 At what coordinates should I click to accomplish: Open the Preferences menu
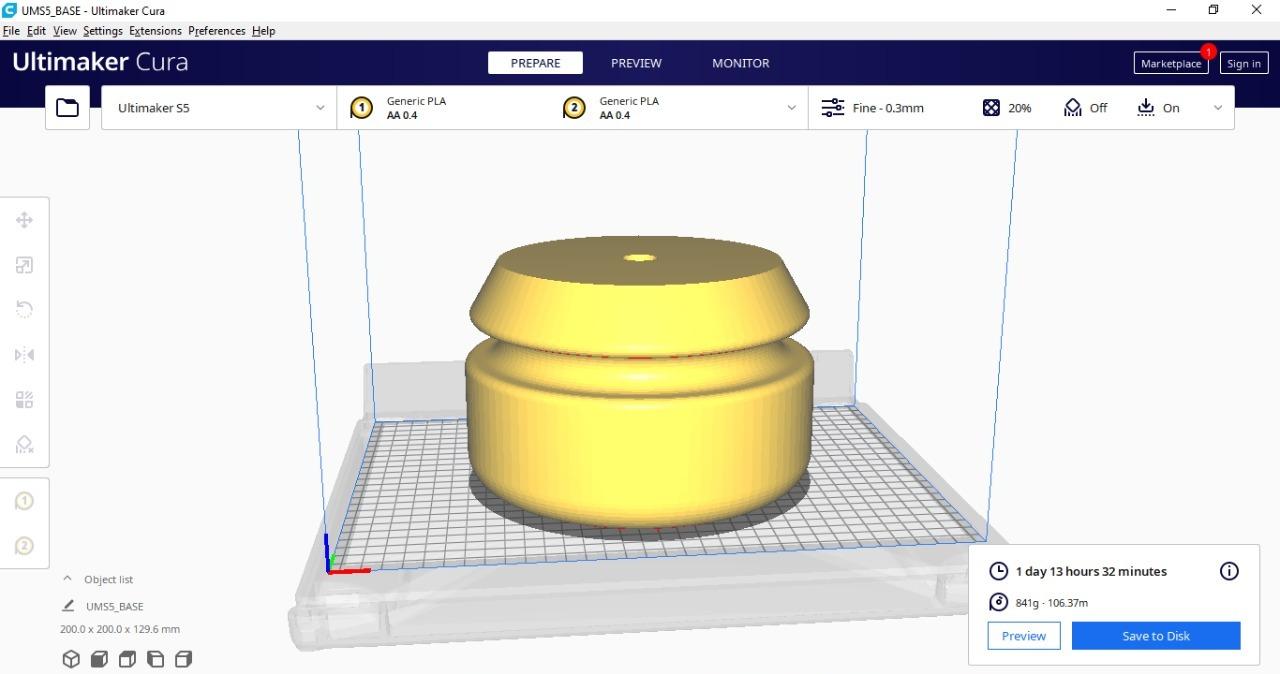tap(217, 31)
